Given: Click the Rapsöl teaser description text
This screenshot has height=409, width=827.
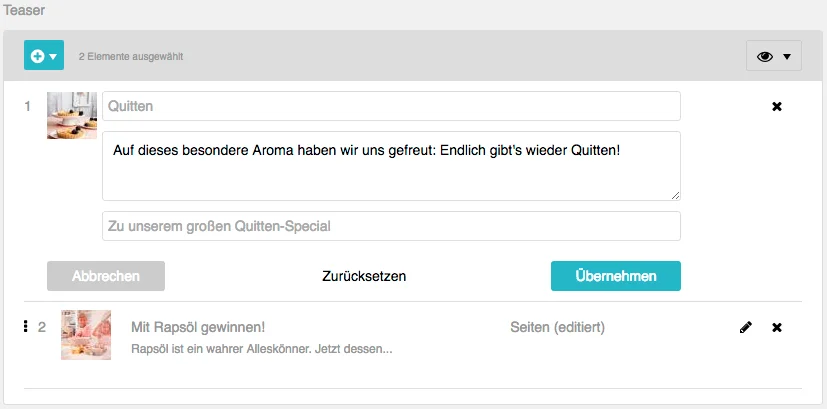Looking at the screenshot, I should coord(261,349).
